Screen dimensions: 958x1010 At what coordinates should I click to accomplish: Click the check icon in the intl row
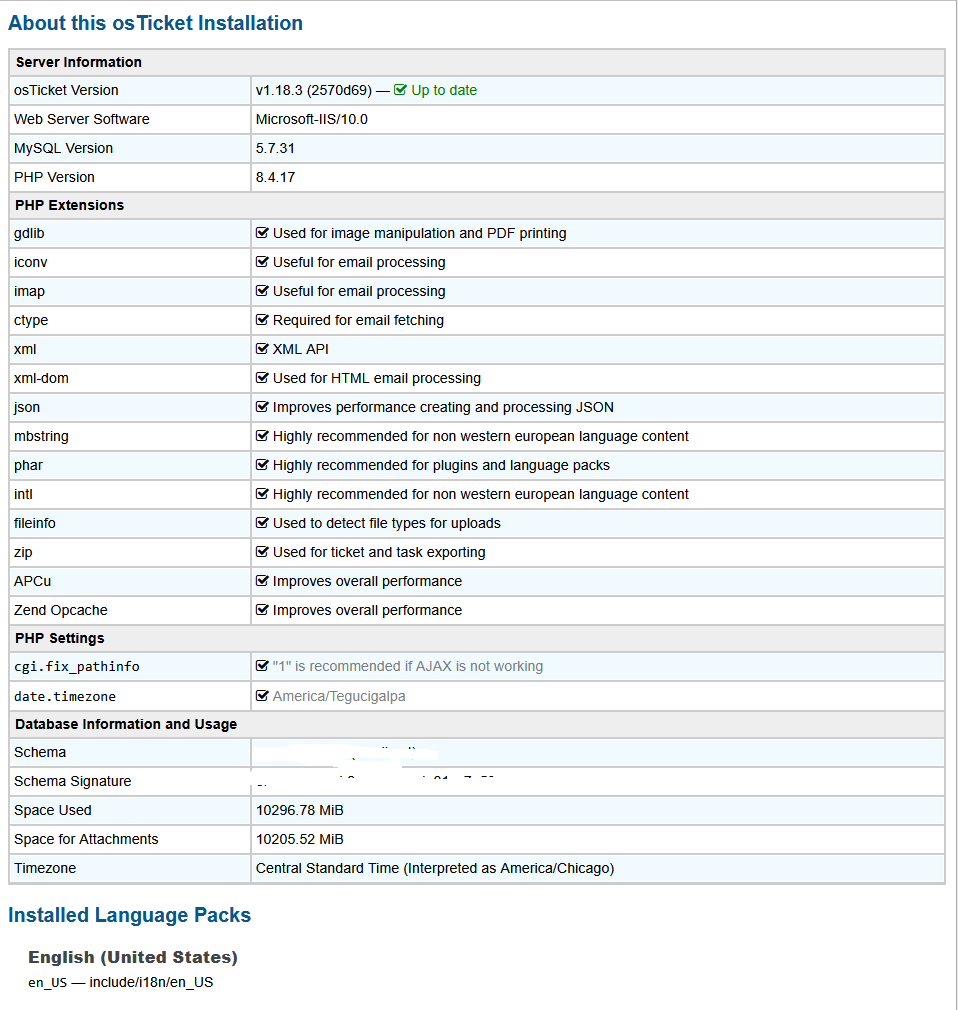click(262, 494)
